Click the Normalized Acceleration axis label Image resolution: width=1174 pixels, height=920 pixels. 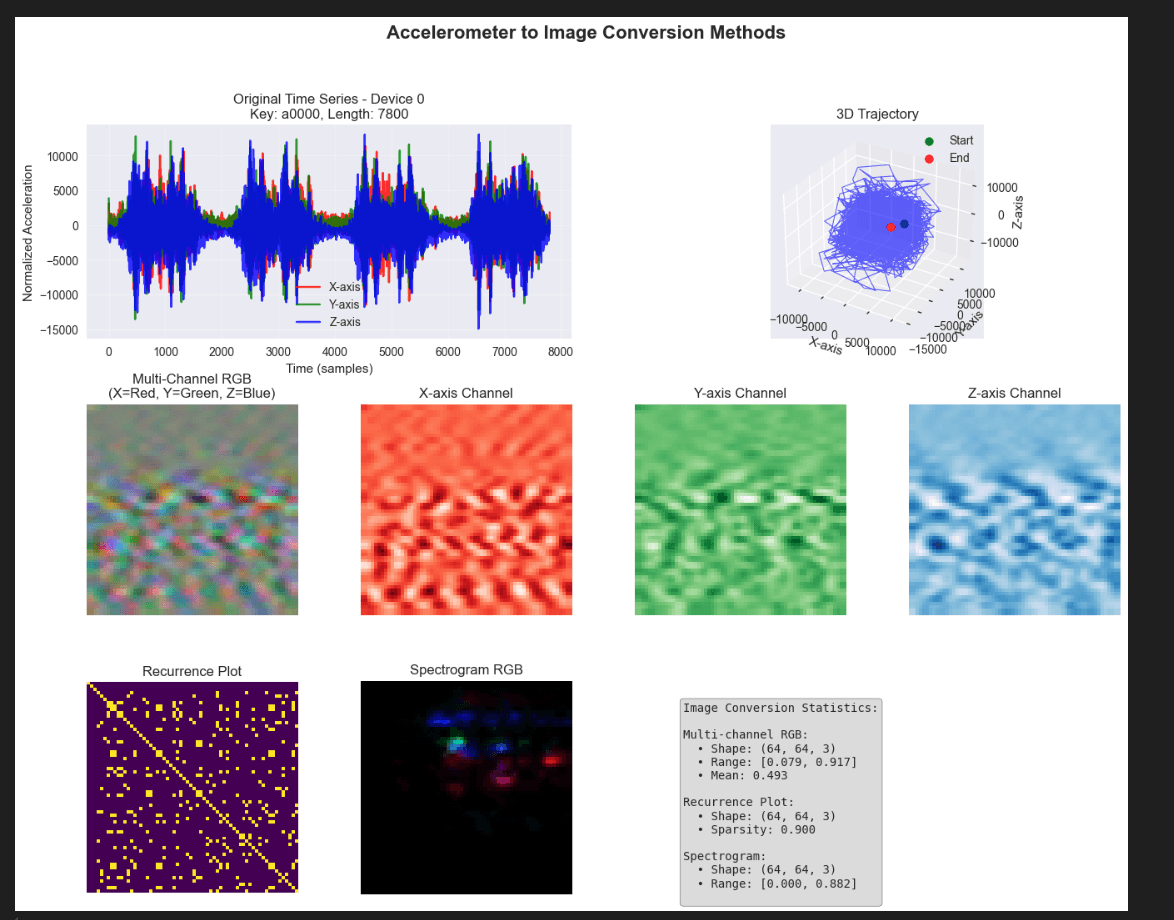click(28, 234)
